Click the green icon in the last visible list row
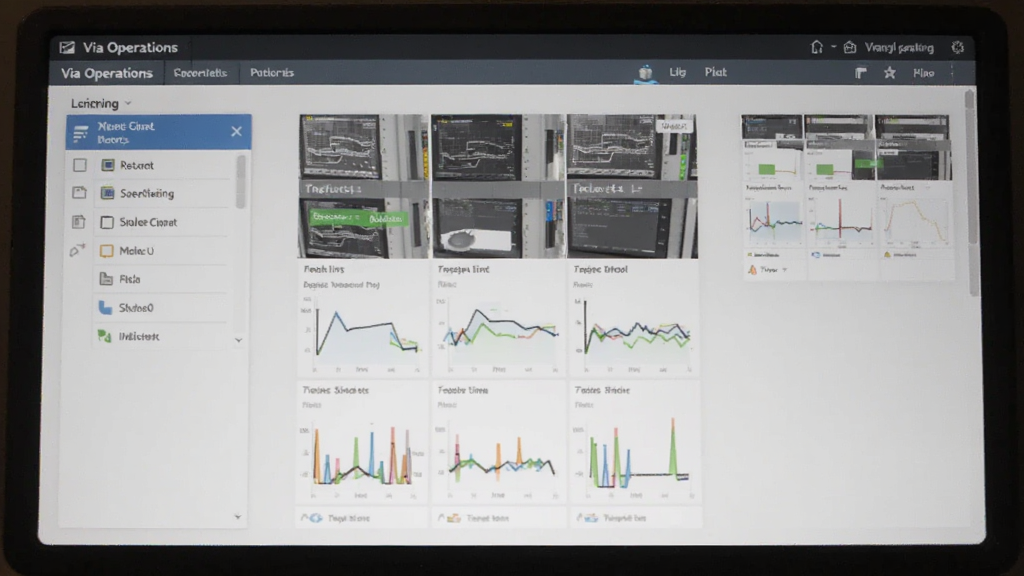This screenshot has height=576, width=1024. [104, 336]
